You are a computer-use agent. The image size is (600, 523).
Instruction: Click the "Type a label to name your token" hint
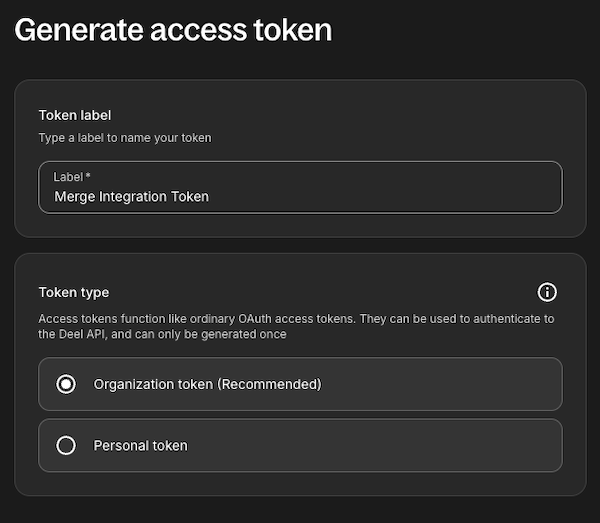tap(125, 137)
